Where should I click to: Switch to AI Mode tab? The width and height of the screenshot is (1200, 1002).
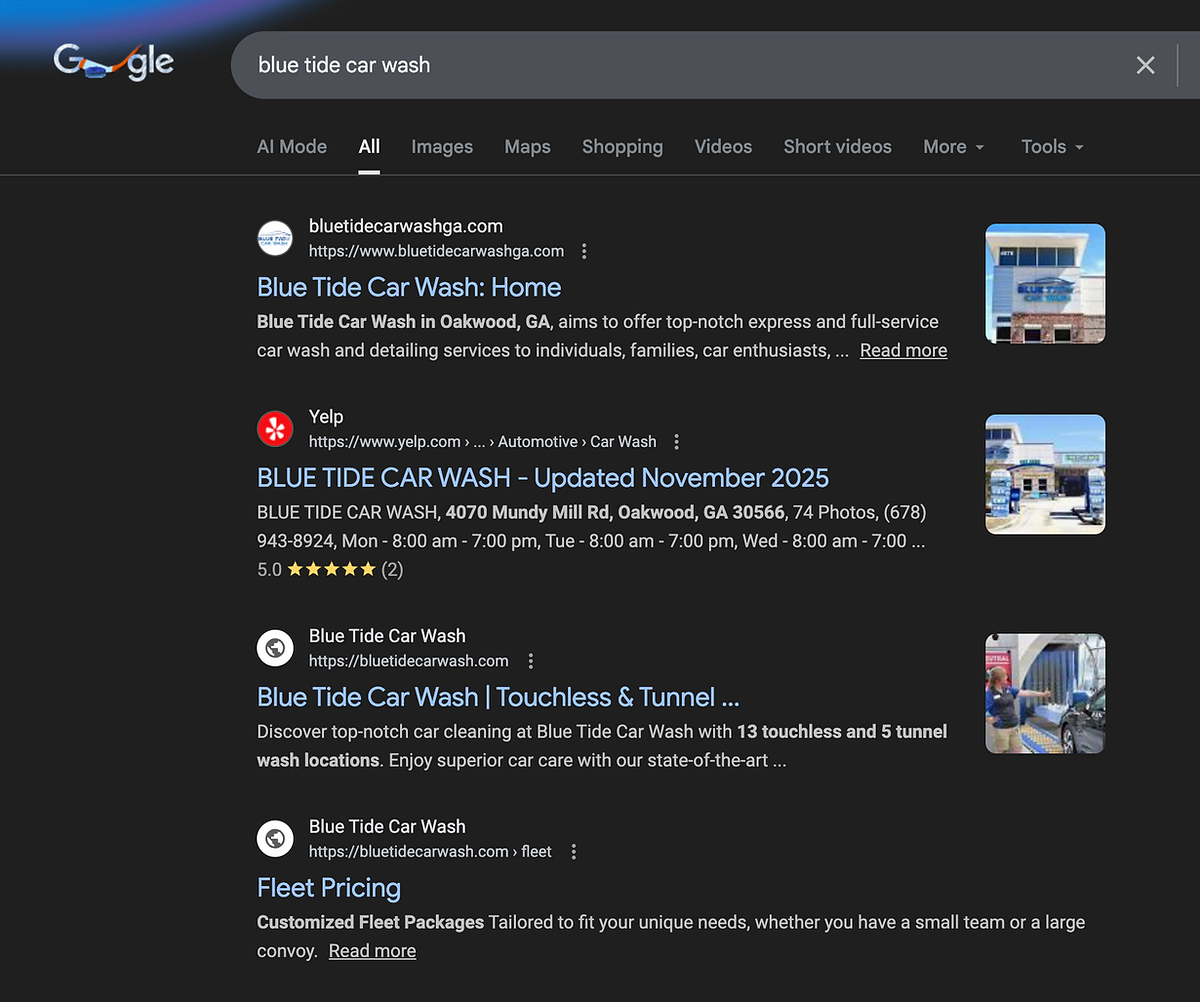(x=292, y=146)
